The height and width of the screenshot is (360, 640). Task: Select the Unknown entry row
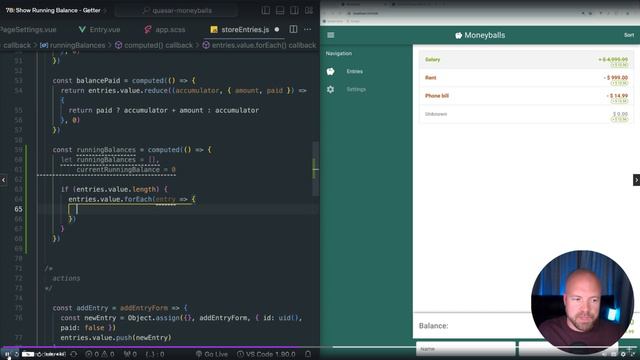pyautogui.click(x=526, y=114)
